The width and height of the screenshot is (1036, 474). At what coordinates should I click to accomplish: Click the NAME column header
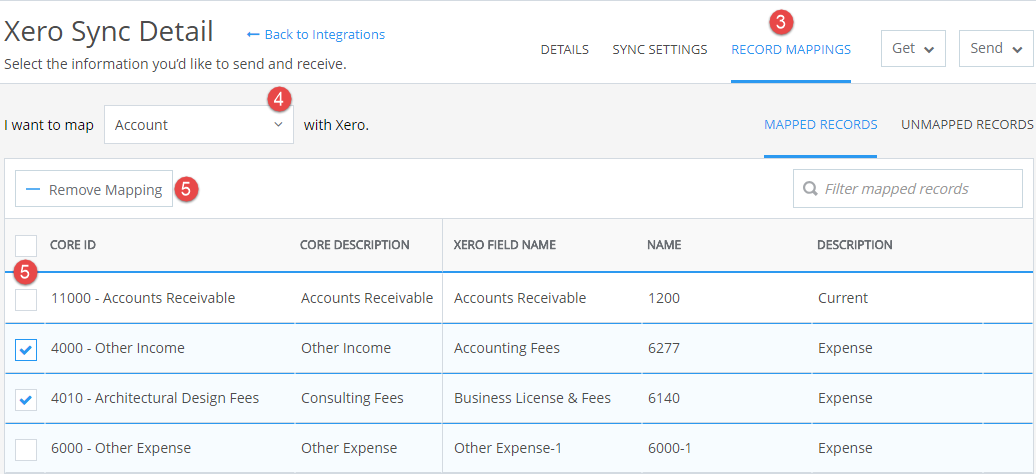[664, 245]
